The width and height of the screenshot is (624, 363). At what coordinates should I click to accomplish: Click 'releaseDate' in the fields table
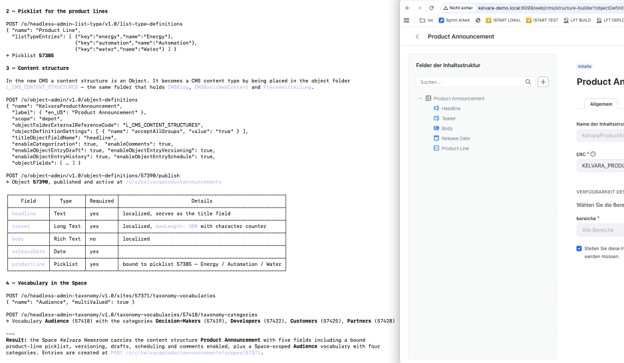click(28, 252)
